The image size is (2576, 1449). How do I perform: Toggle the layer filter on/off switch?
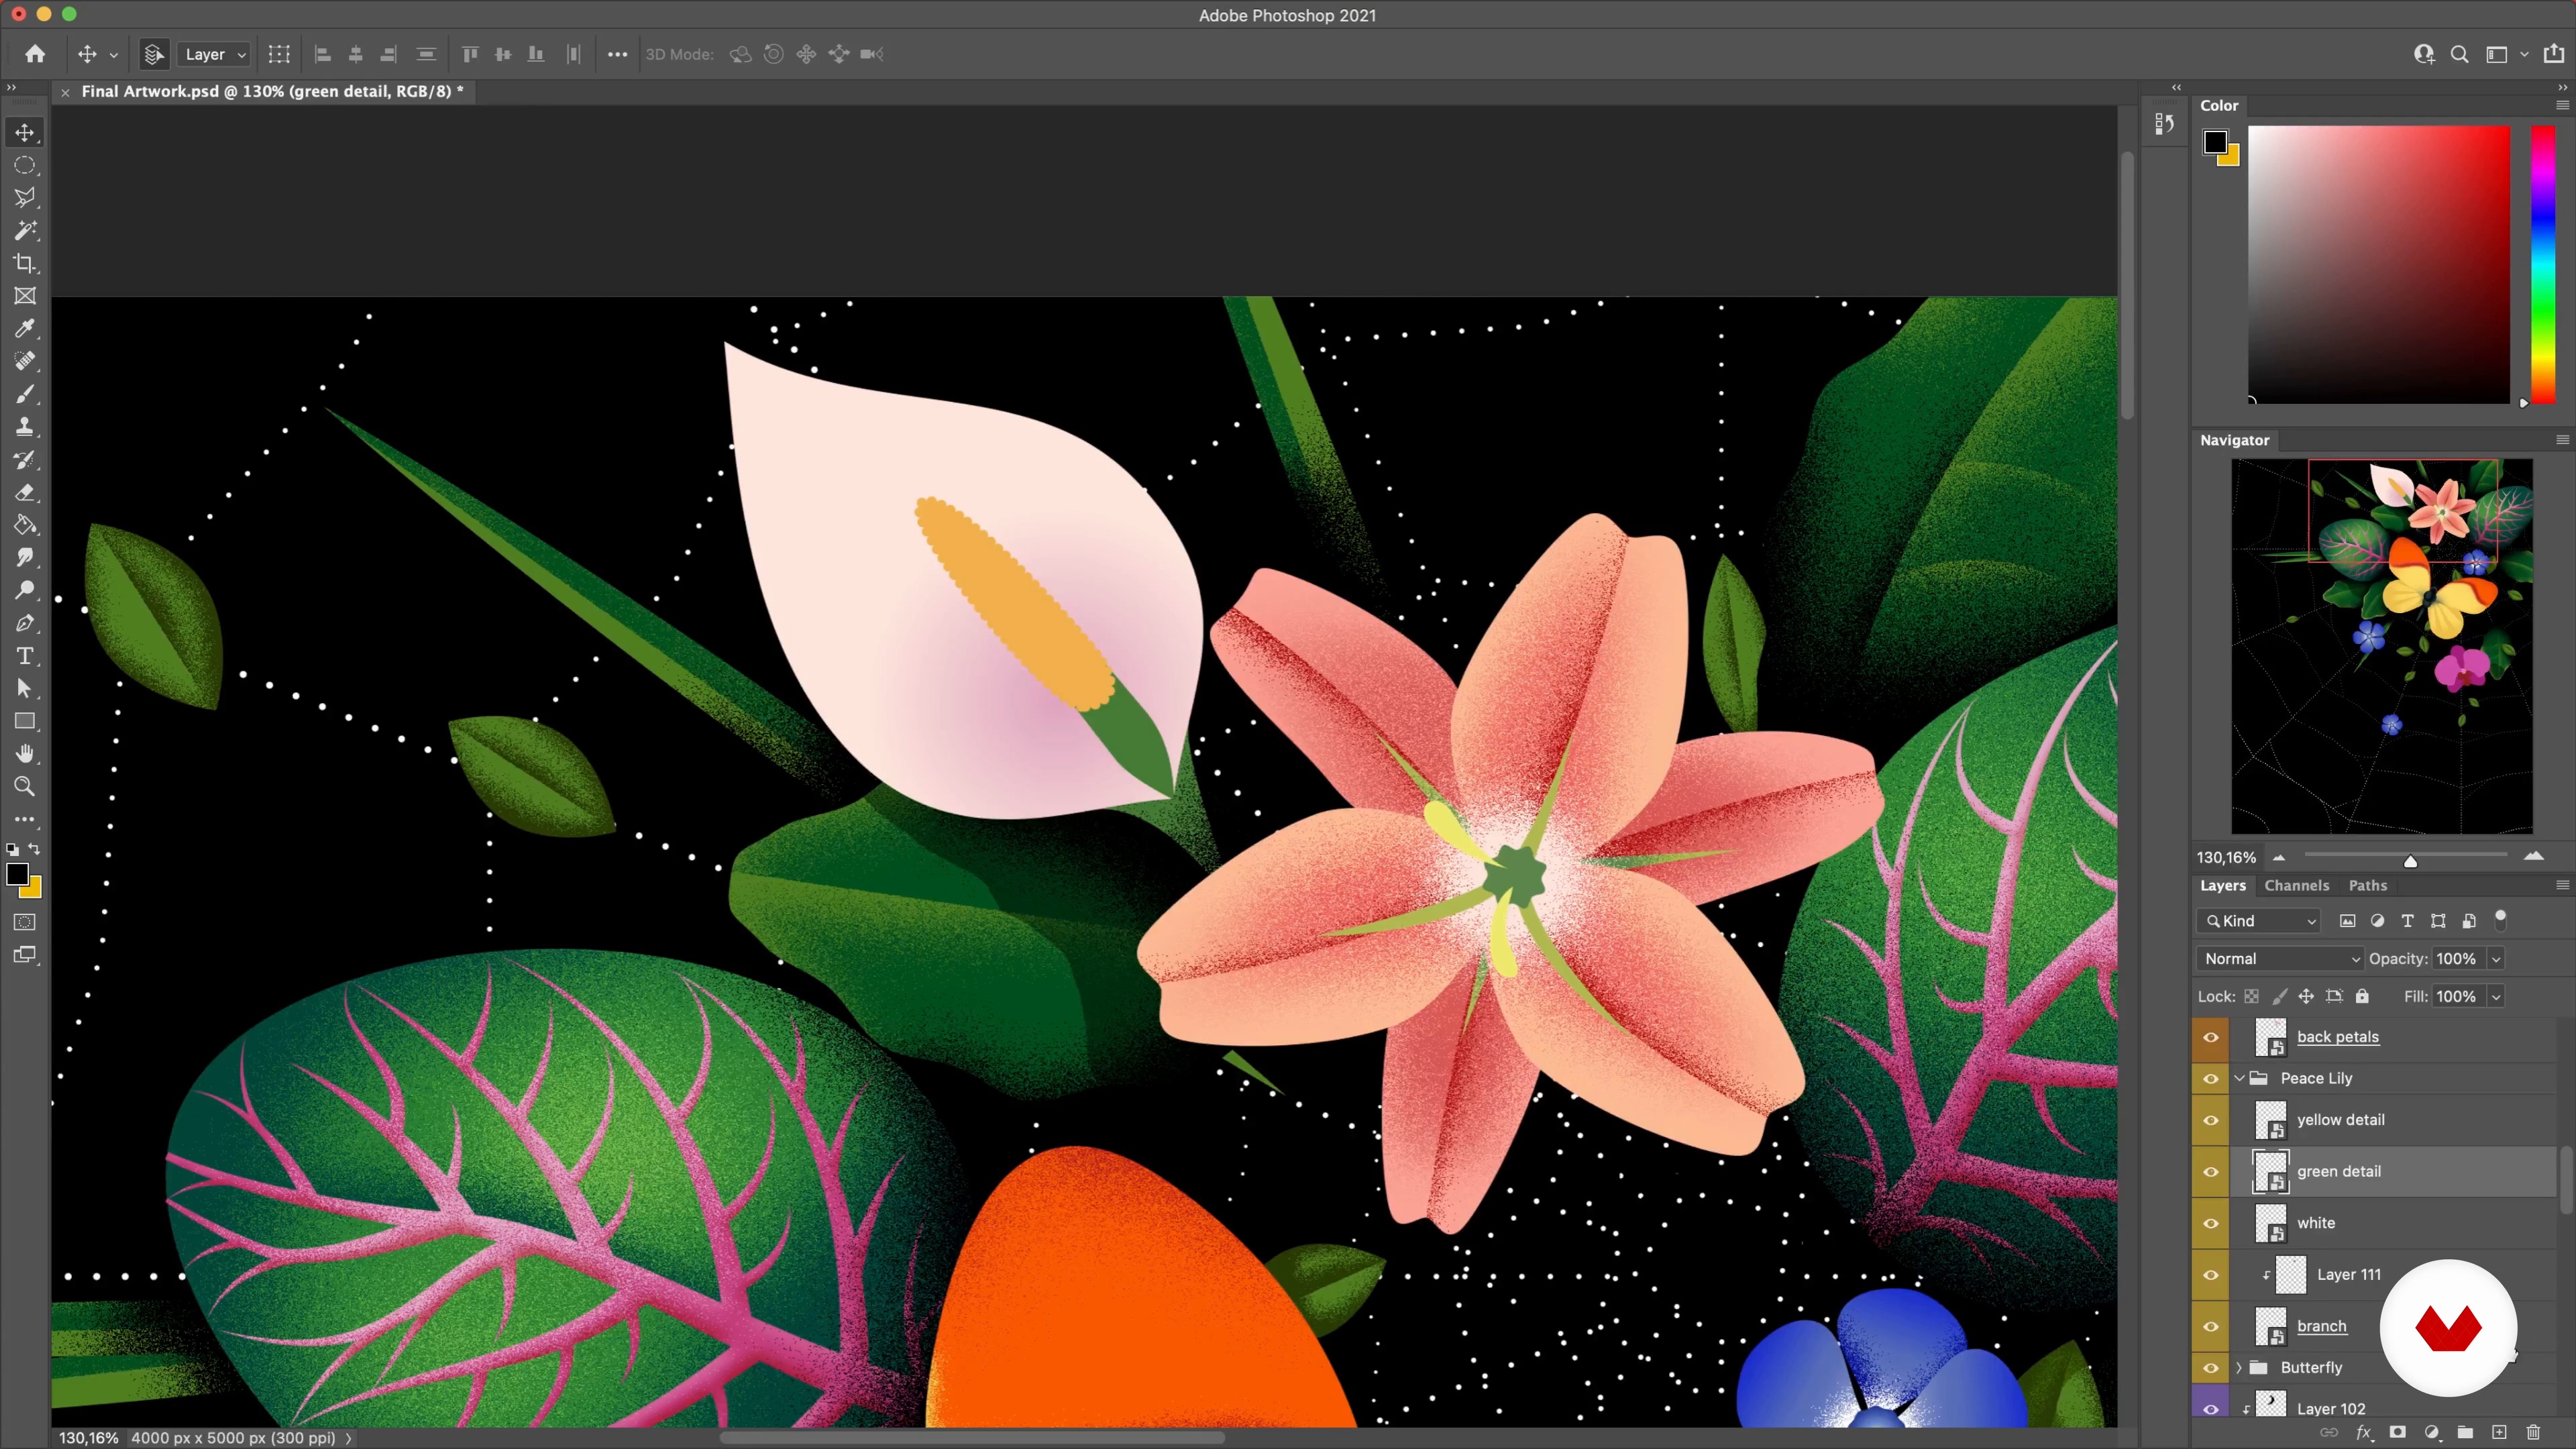coord(2501,919)
